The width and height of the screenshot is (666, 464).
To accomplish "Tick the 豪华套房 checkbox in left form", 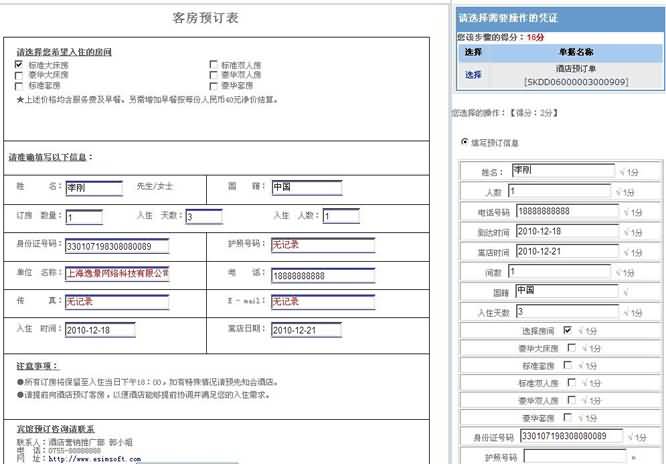I will [213, 85].
